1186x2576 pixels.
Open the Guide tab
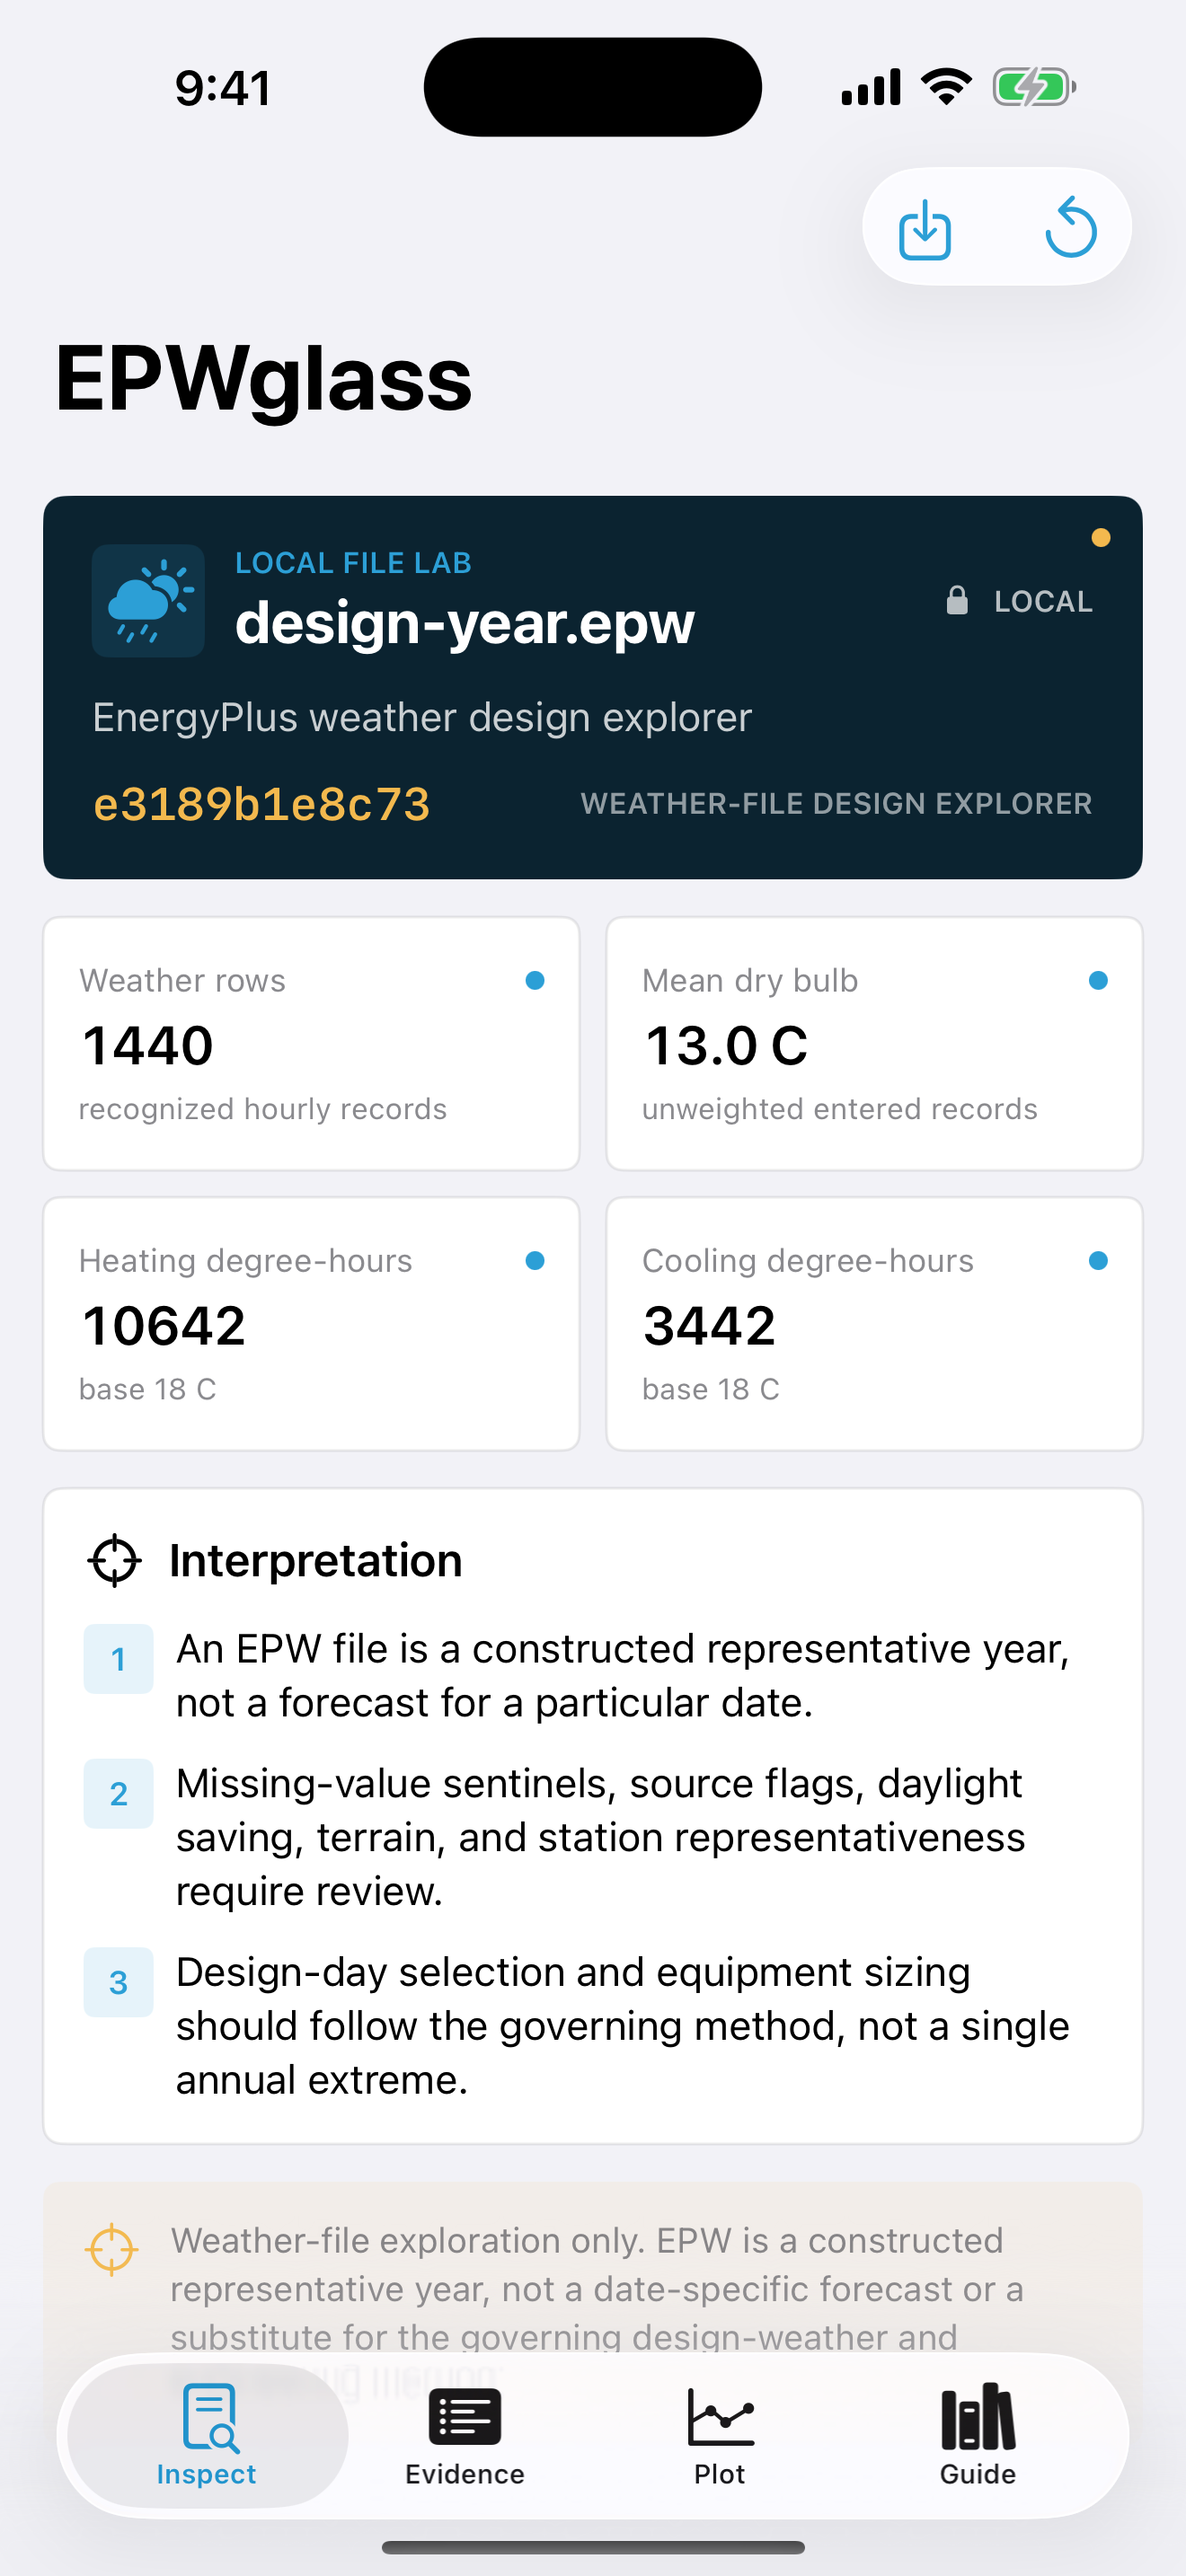tap(978, 2436)
